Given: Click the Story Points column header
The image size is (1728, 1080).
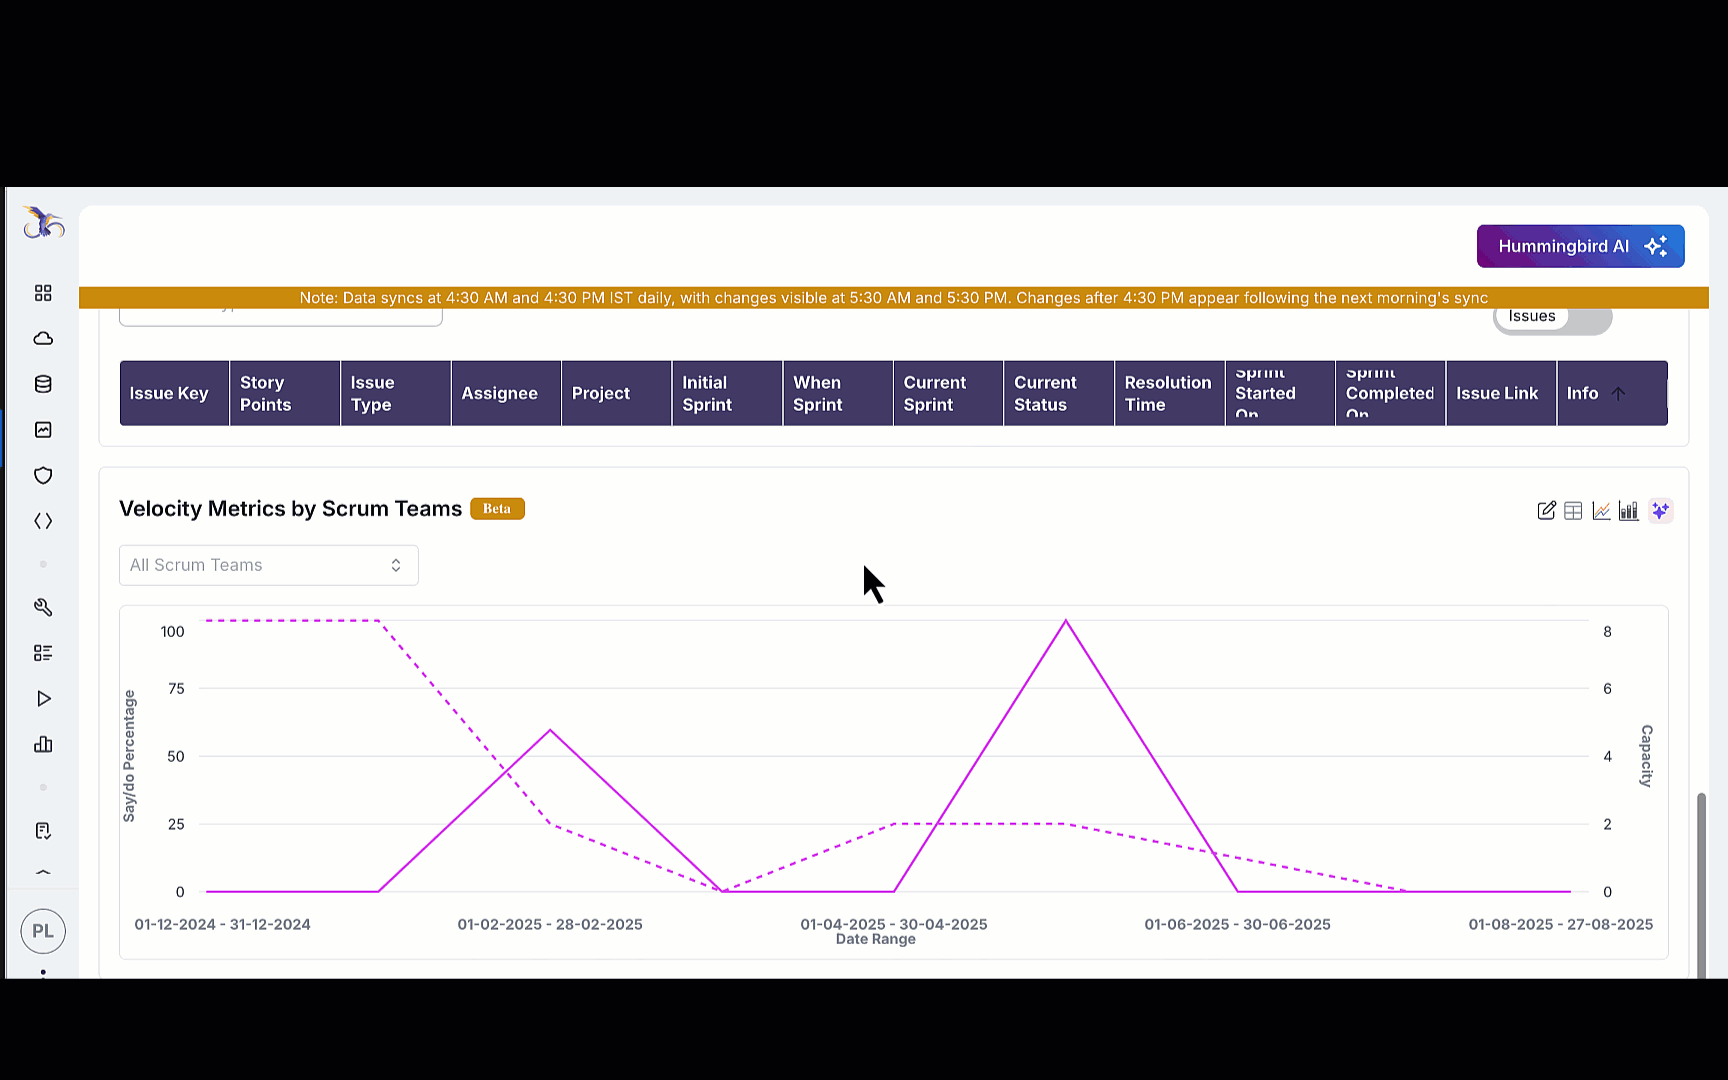Looking at the screenshot, I should click(x=265, y=394).
